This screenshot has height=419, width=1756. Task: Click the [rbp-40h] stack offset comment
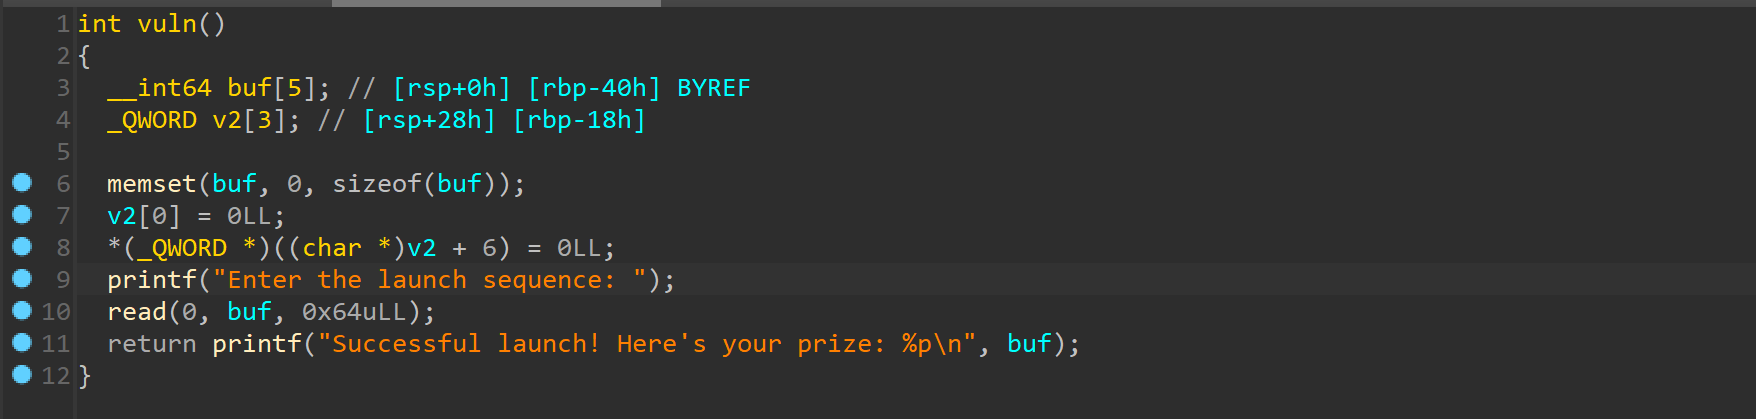(594, 88)
